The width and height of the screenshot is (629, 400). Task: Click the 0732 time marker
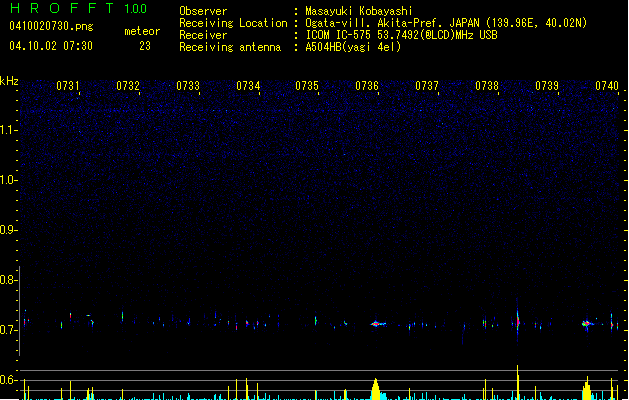[128, 86]
